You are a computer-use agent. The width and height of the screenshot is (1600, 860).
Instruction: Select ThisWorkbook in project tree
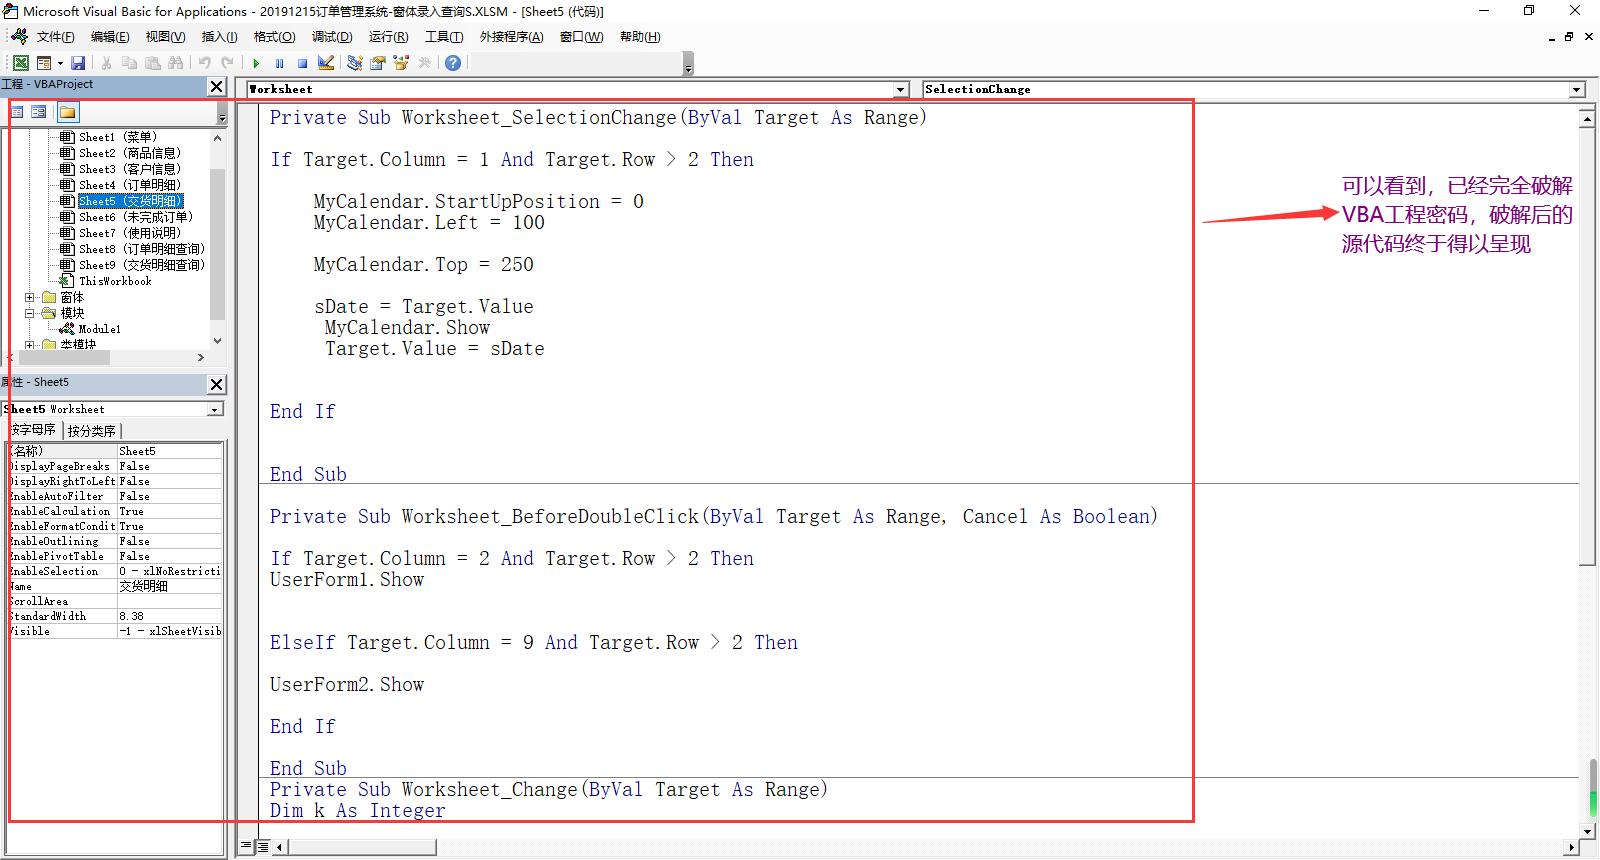(x=115, y=281)
